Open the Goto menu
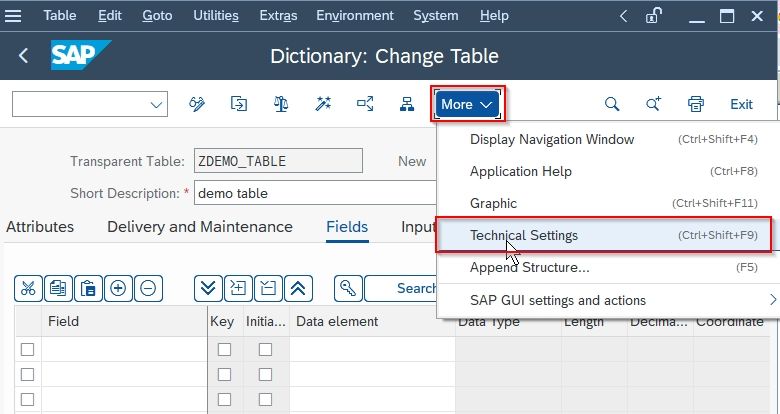 pos(157,16)
